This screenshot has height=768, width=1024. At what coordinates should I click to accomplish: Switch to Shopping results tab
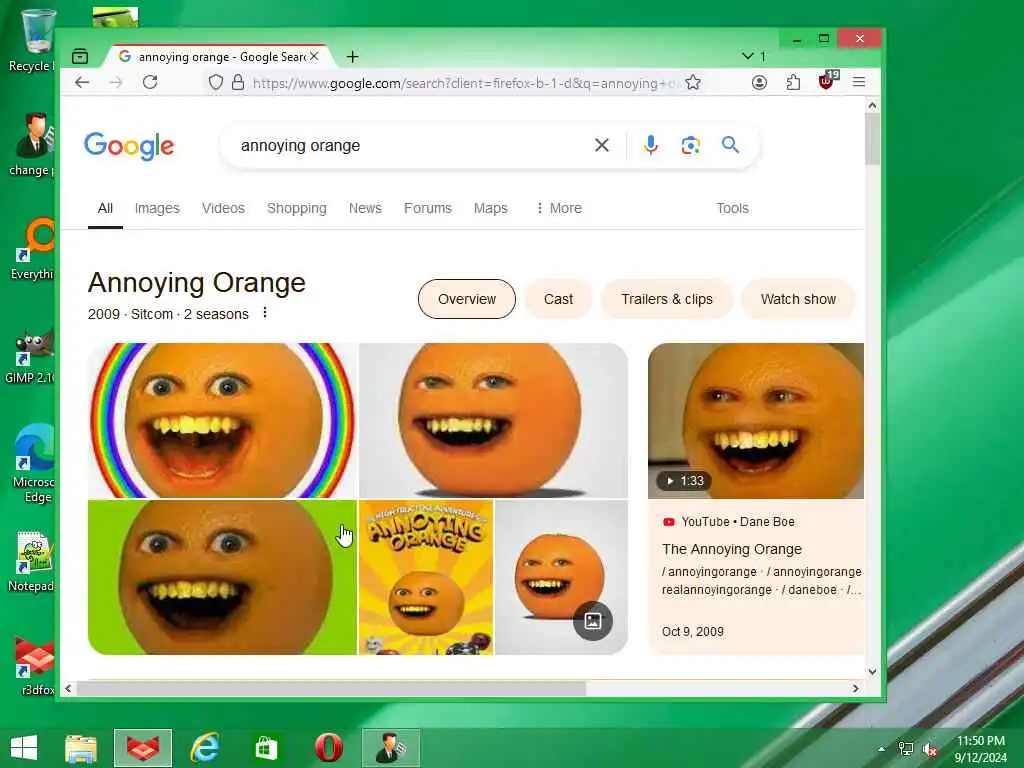[x=296, y=208]
